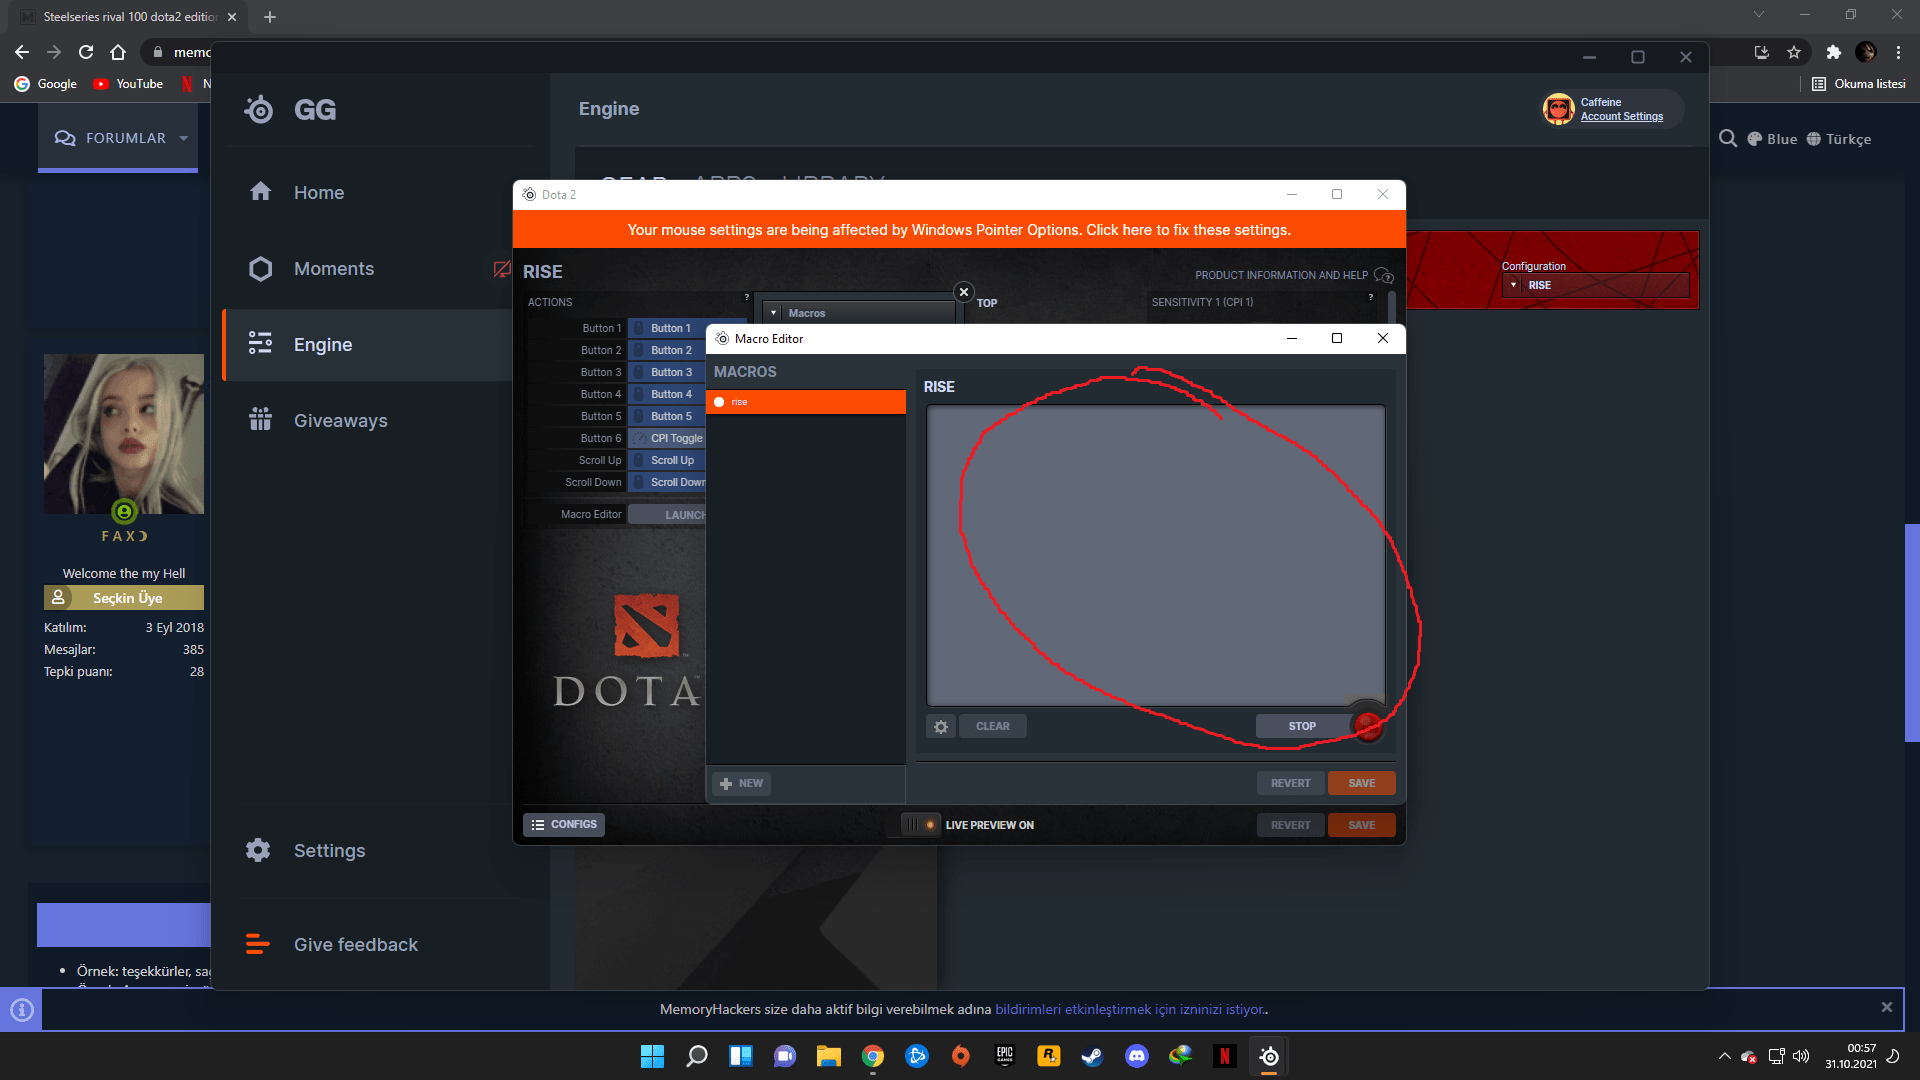Open a new browser tab
This screenshot has height=1080, width=1920.
click(270, 17)
